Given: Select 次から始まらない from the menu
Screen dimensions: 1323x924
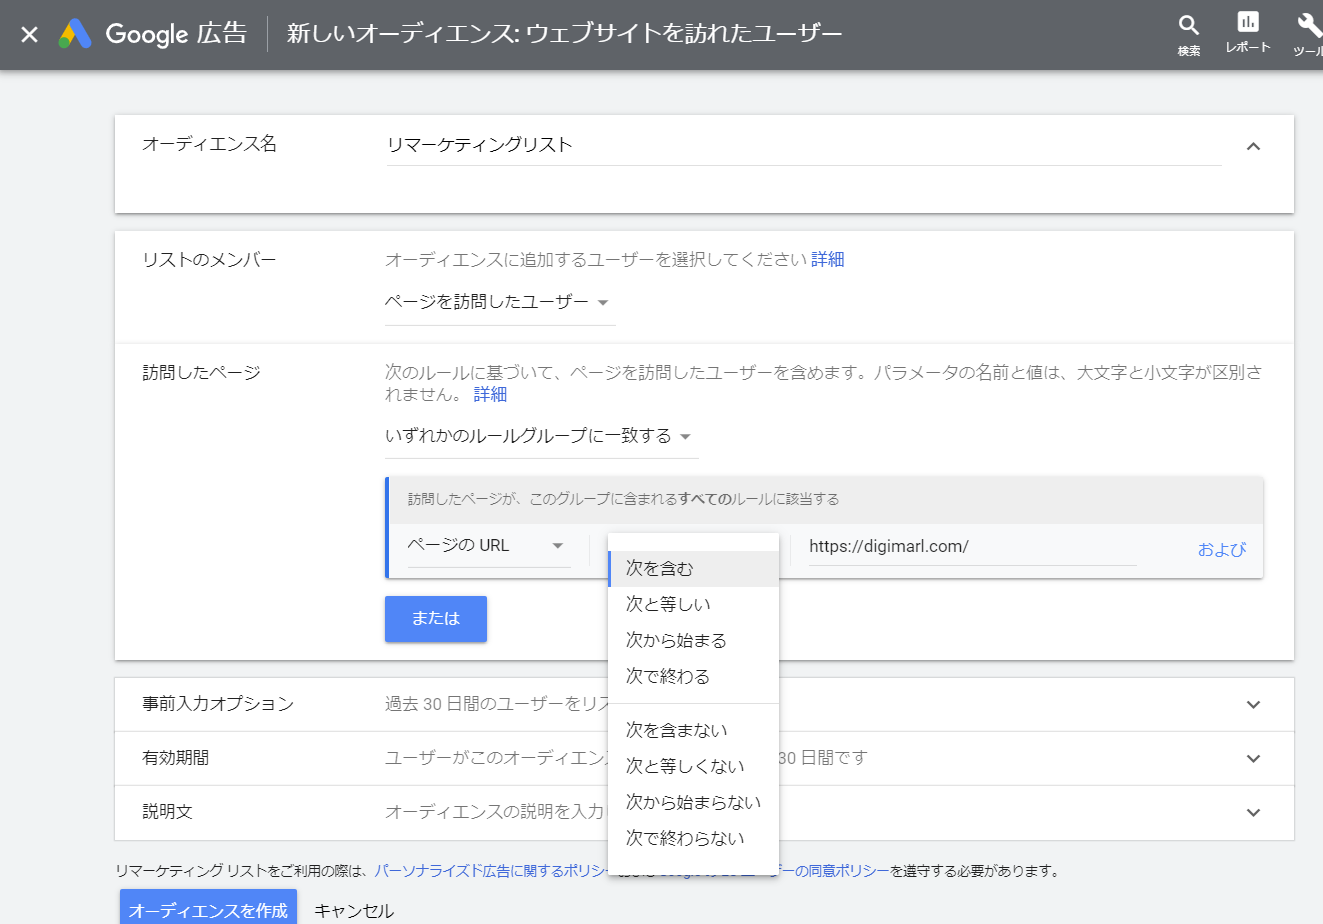Looking at the screenshot, I should point(693,803).
